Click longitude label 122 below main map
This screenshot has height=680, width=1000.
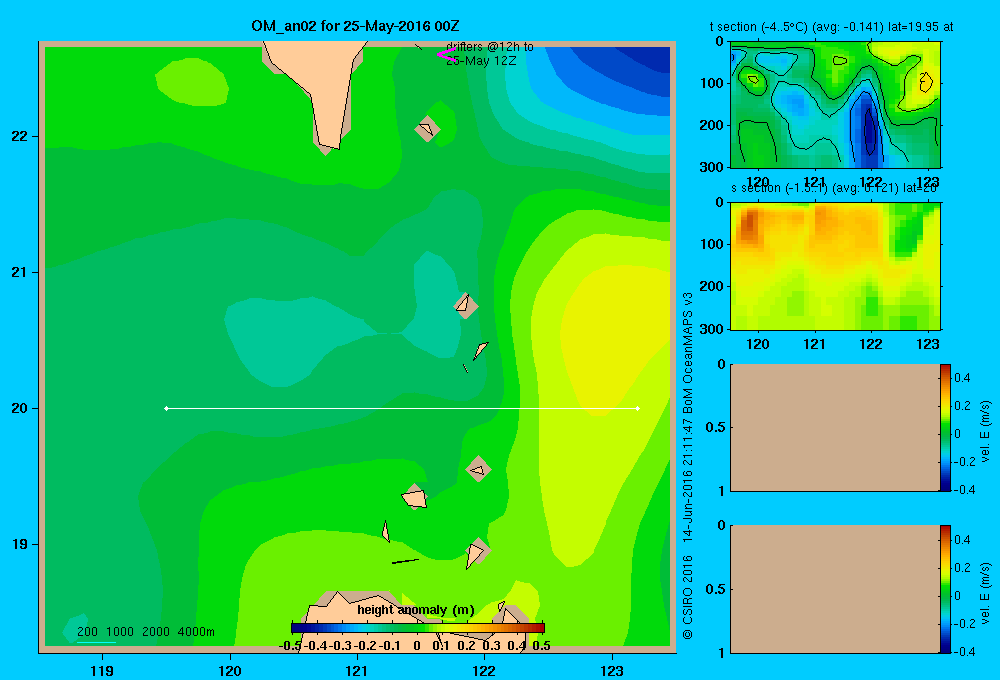484,670
